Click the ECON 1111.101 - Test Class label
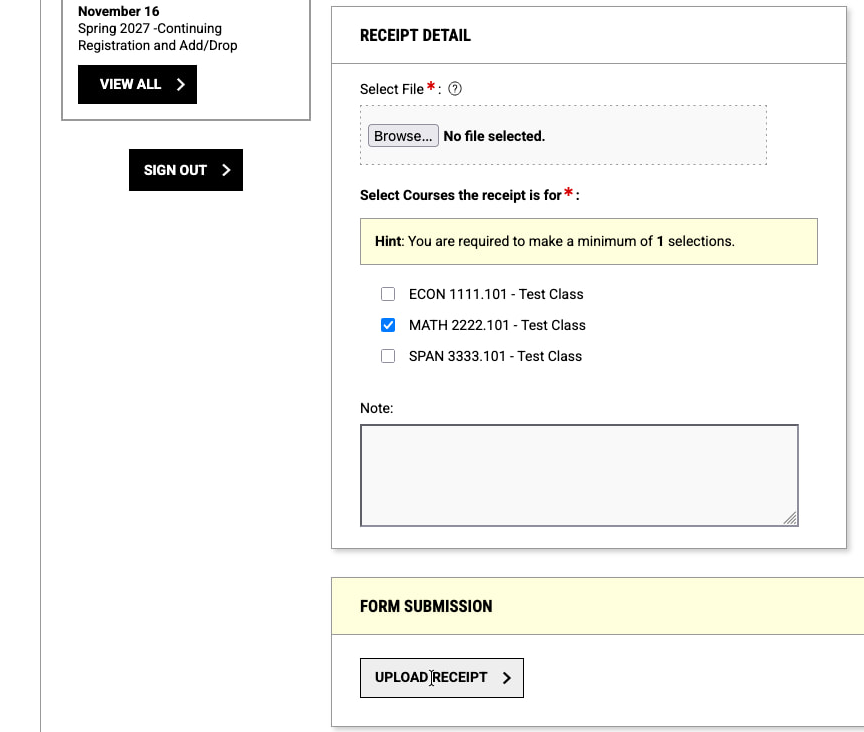This screenshot has height=732, width=864. [496, 294]
